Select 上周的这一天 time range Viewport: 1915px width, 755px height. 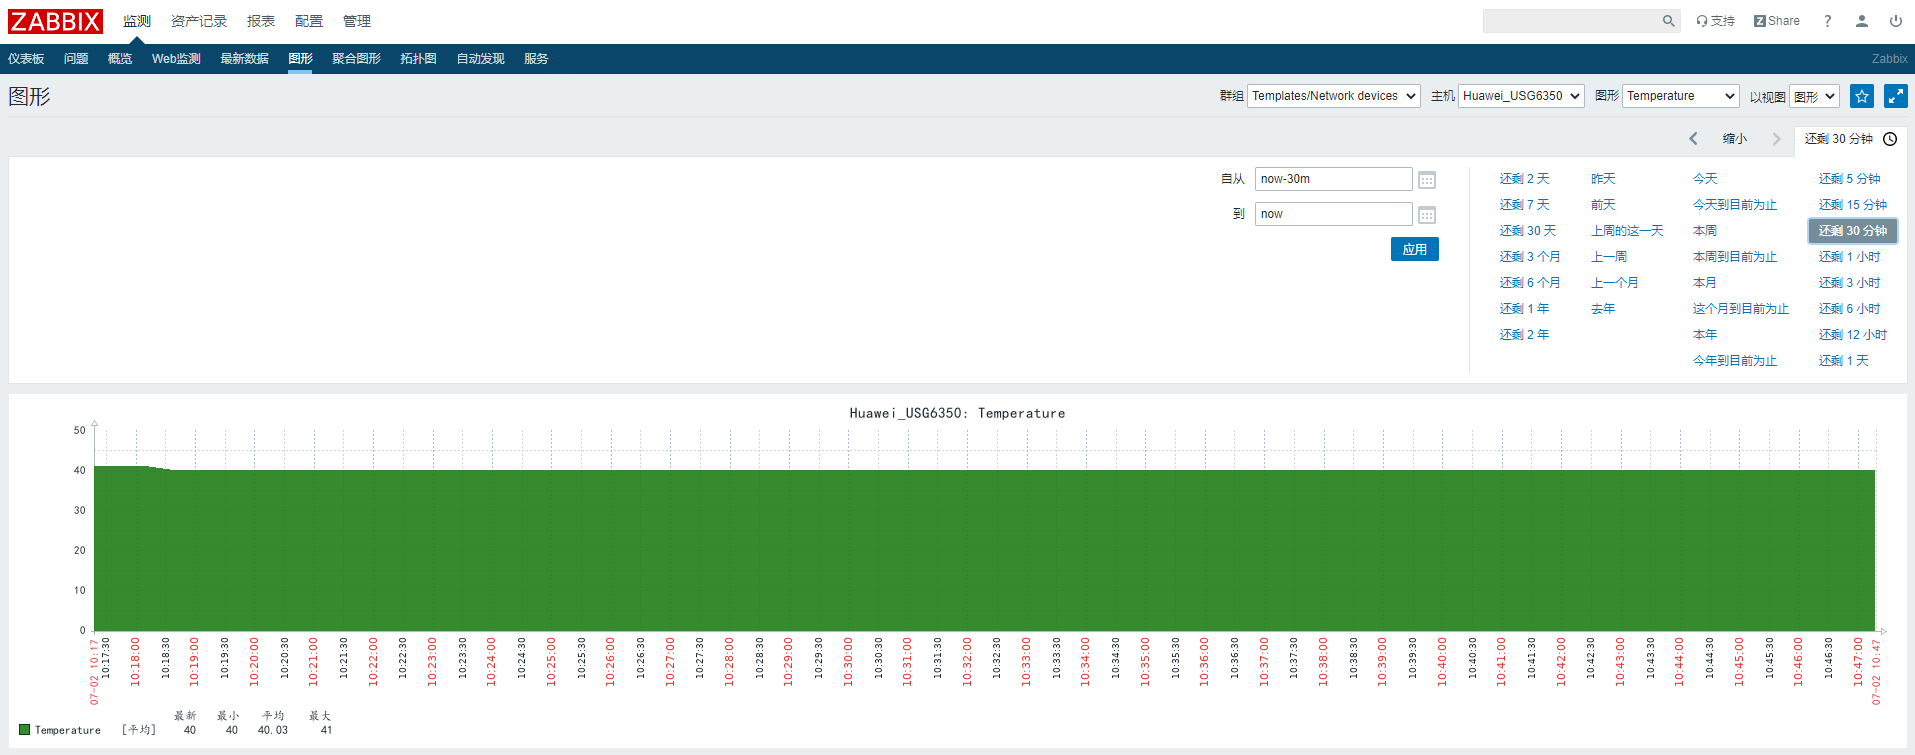(1627, 231)
